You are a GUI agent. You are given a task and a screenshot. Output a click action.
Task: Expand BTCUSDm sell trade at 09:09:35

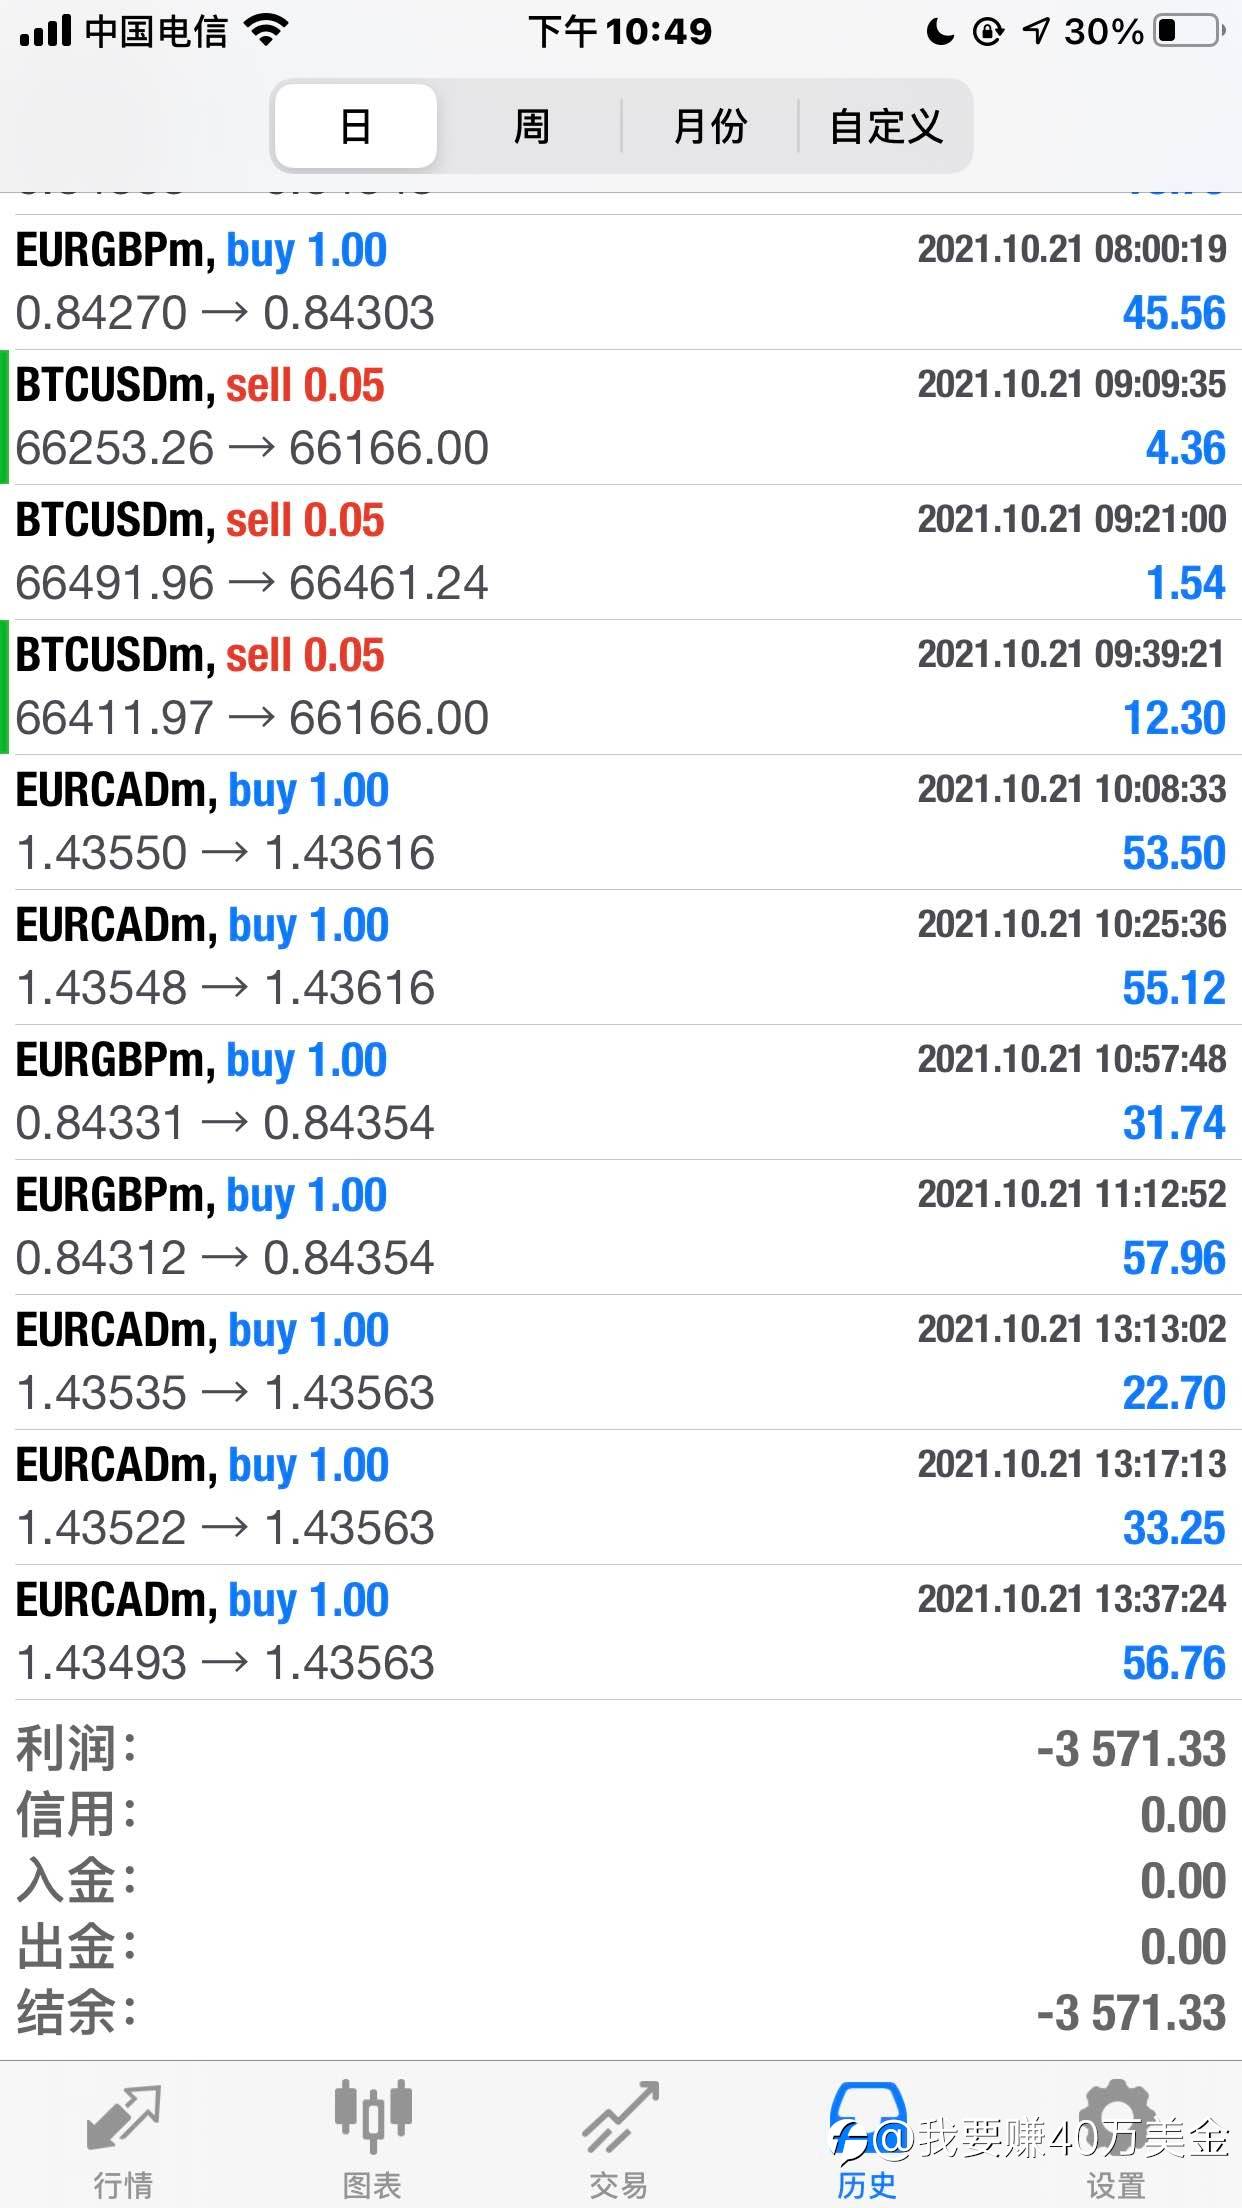point(621,417)
